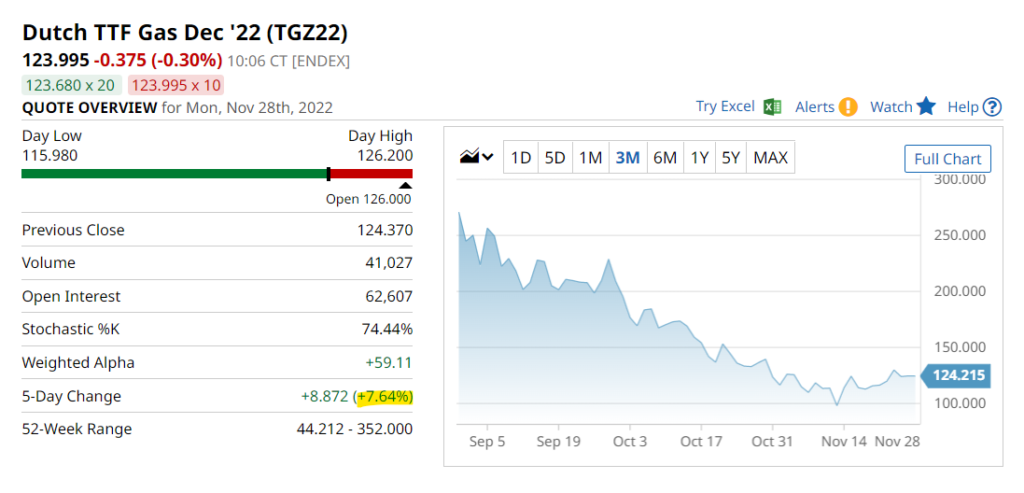Click the orange Alerts exclamation icon
1024x493 pixels.
pos(848,107)
